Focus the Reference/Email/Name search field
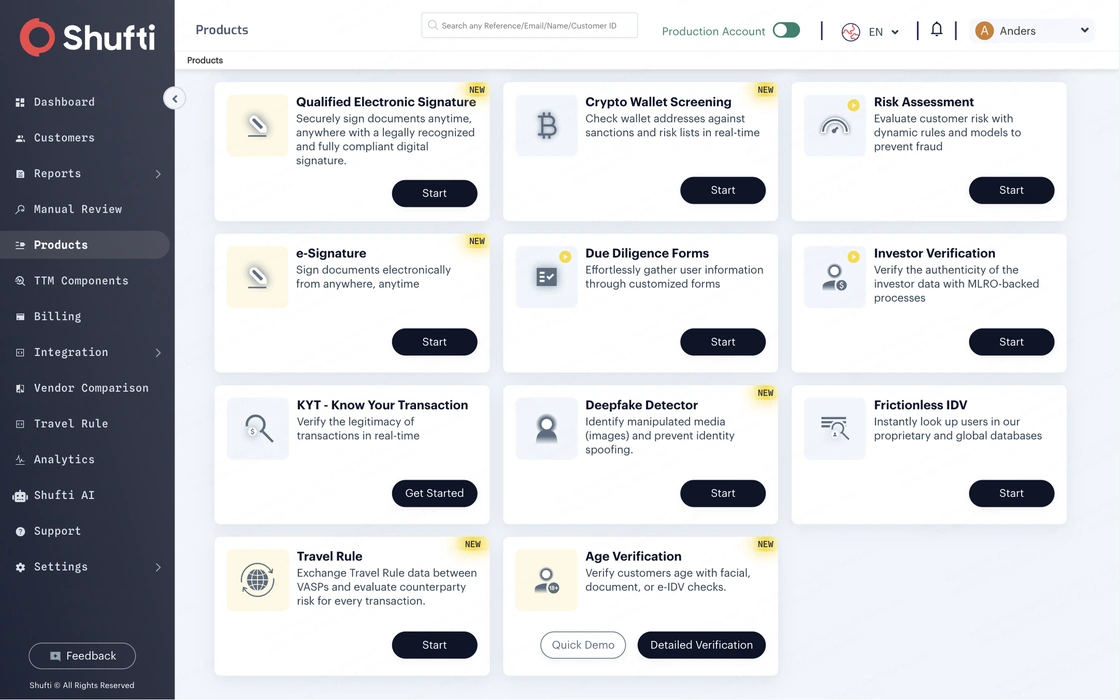 (529, 25)
